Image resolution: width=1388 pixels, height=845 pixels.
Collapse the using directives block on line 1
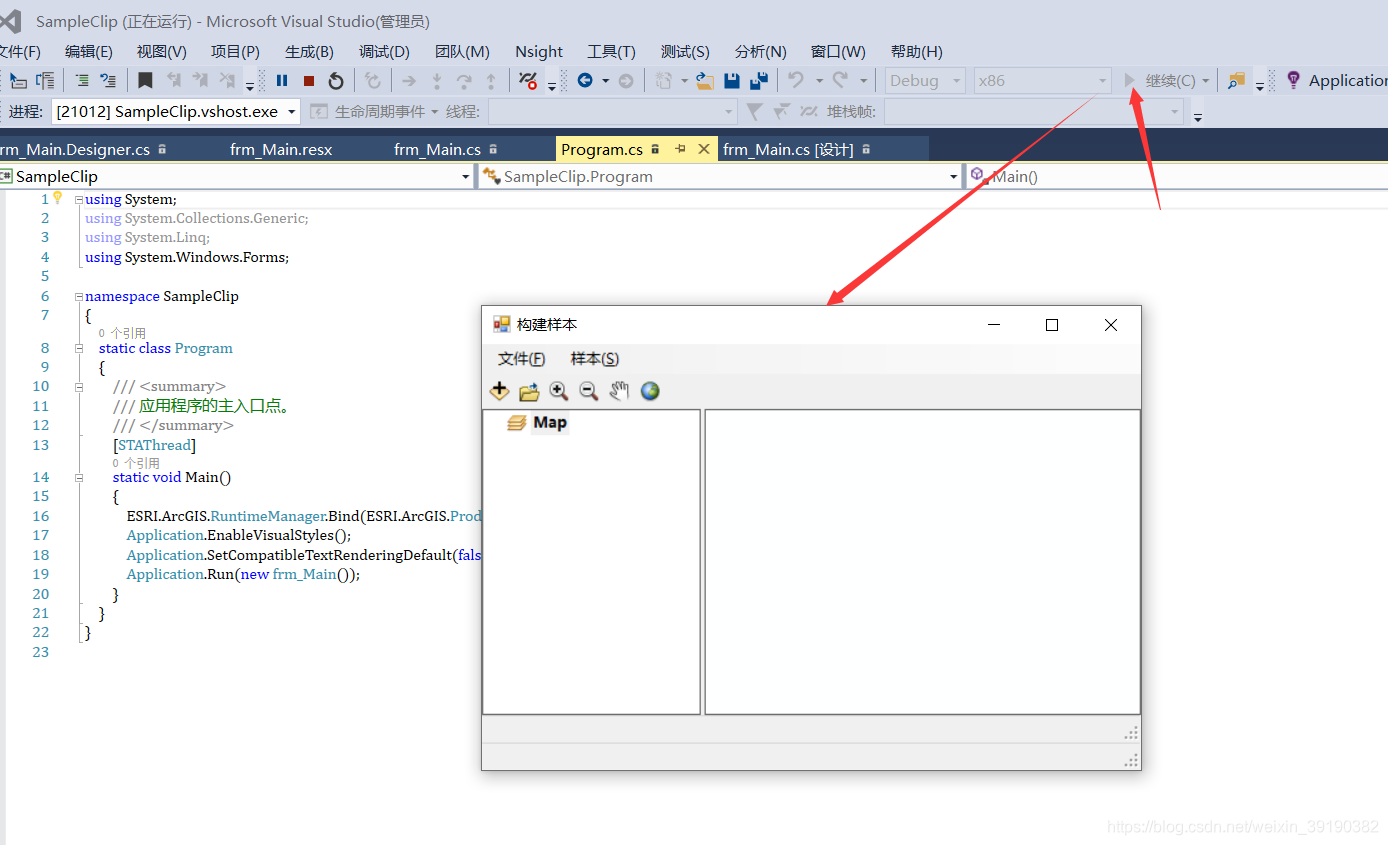click(79, 200)
